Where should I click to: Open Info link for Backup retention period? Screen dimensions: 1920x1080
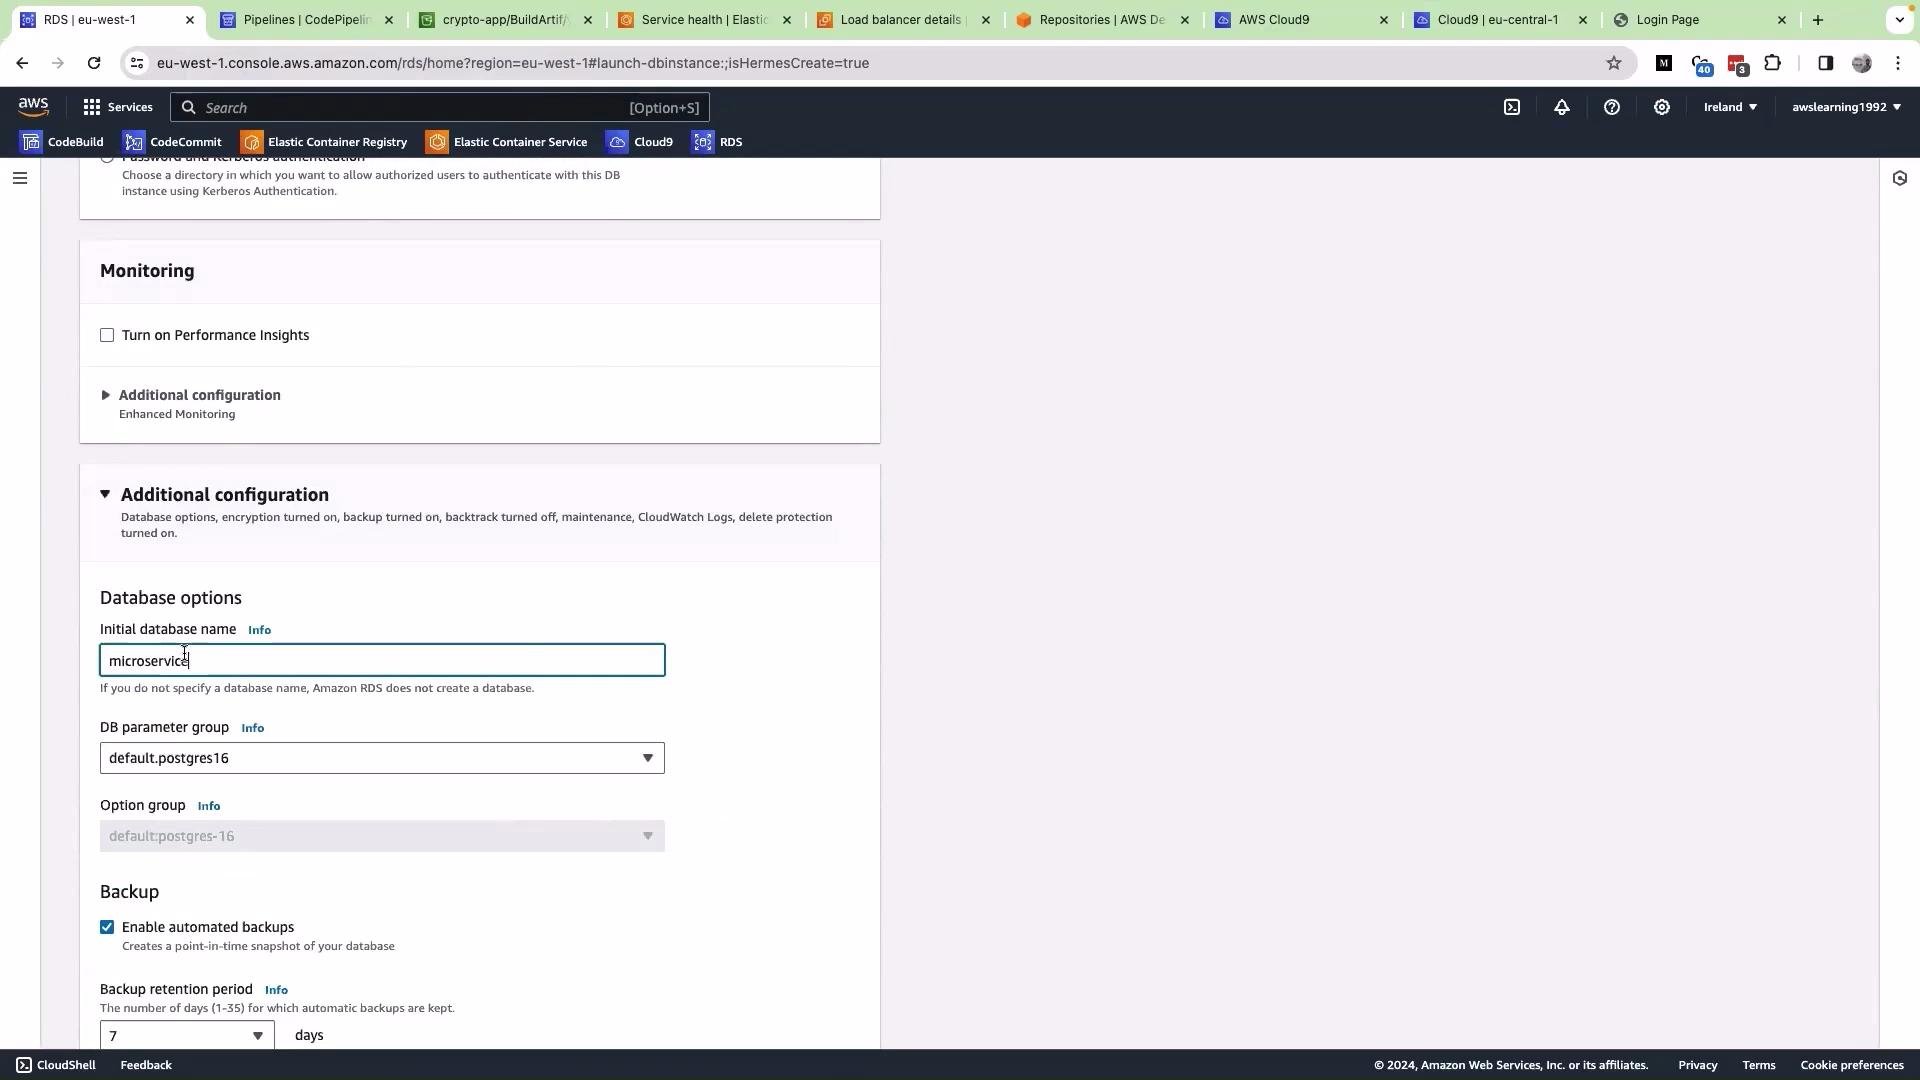coord(276,990)
